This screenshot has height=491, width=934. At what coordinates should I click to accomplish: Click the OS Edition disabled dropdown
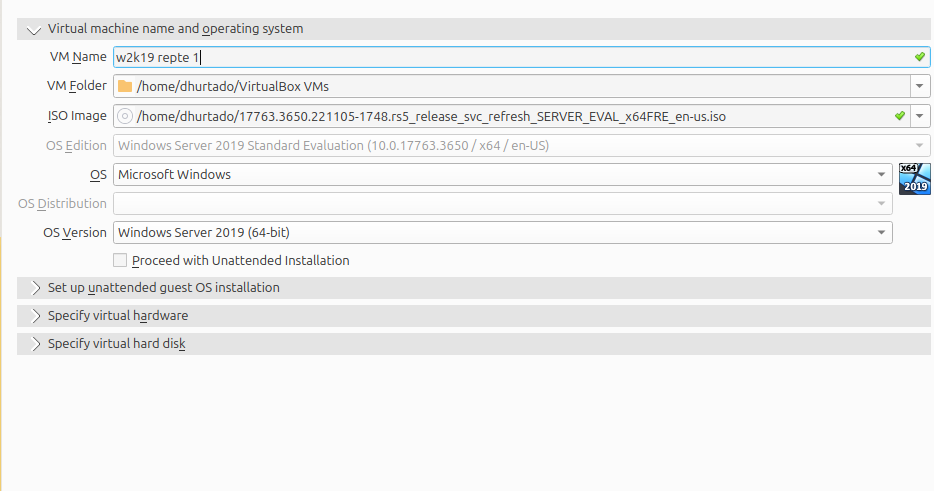pyautogui.click(x=502, y=146)
